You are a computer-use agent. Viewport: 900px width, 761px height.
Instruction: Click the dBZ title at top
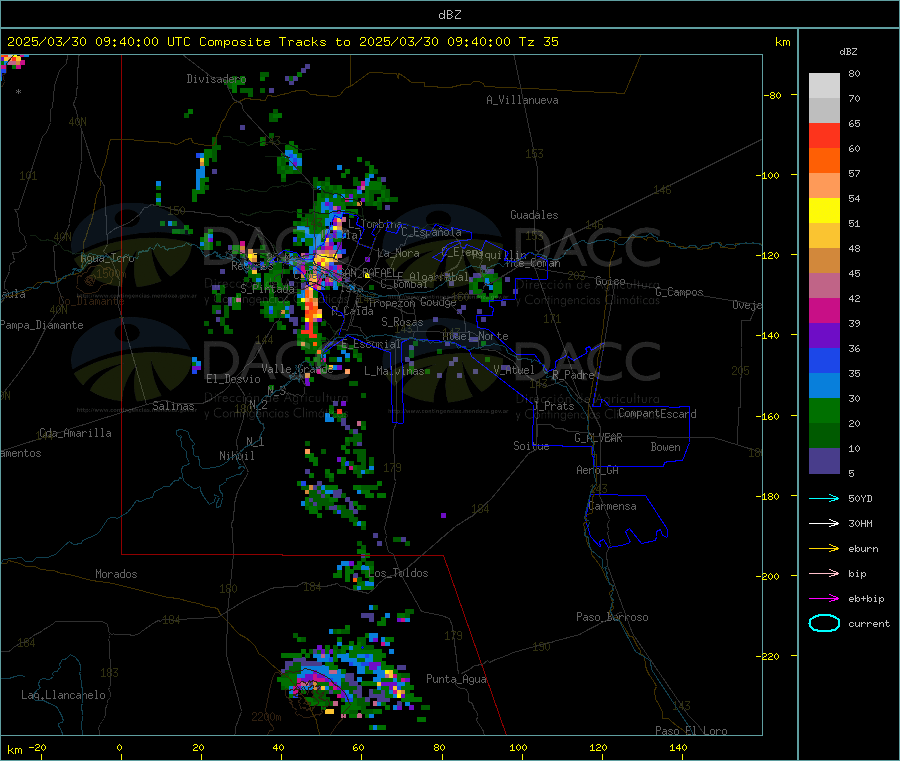coord(449,14)
